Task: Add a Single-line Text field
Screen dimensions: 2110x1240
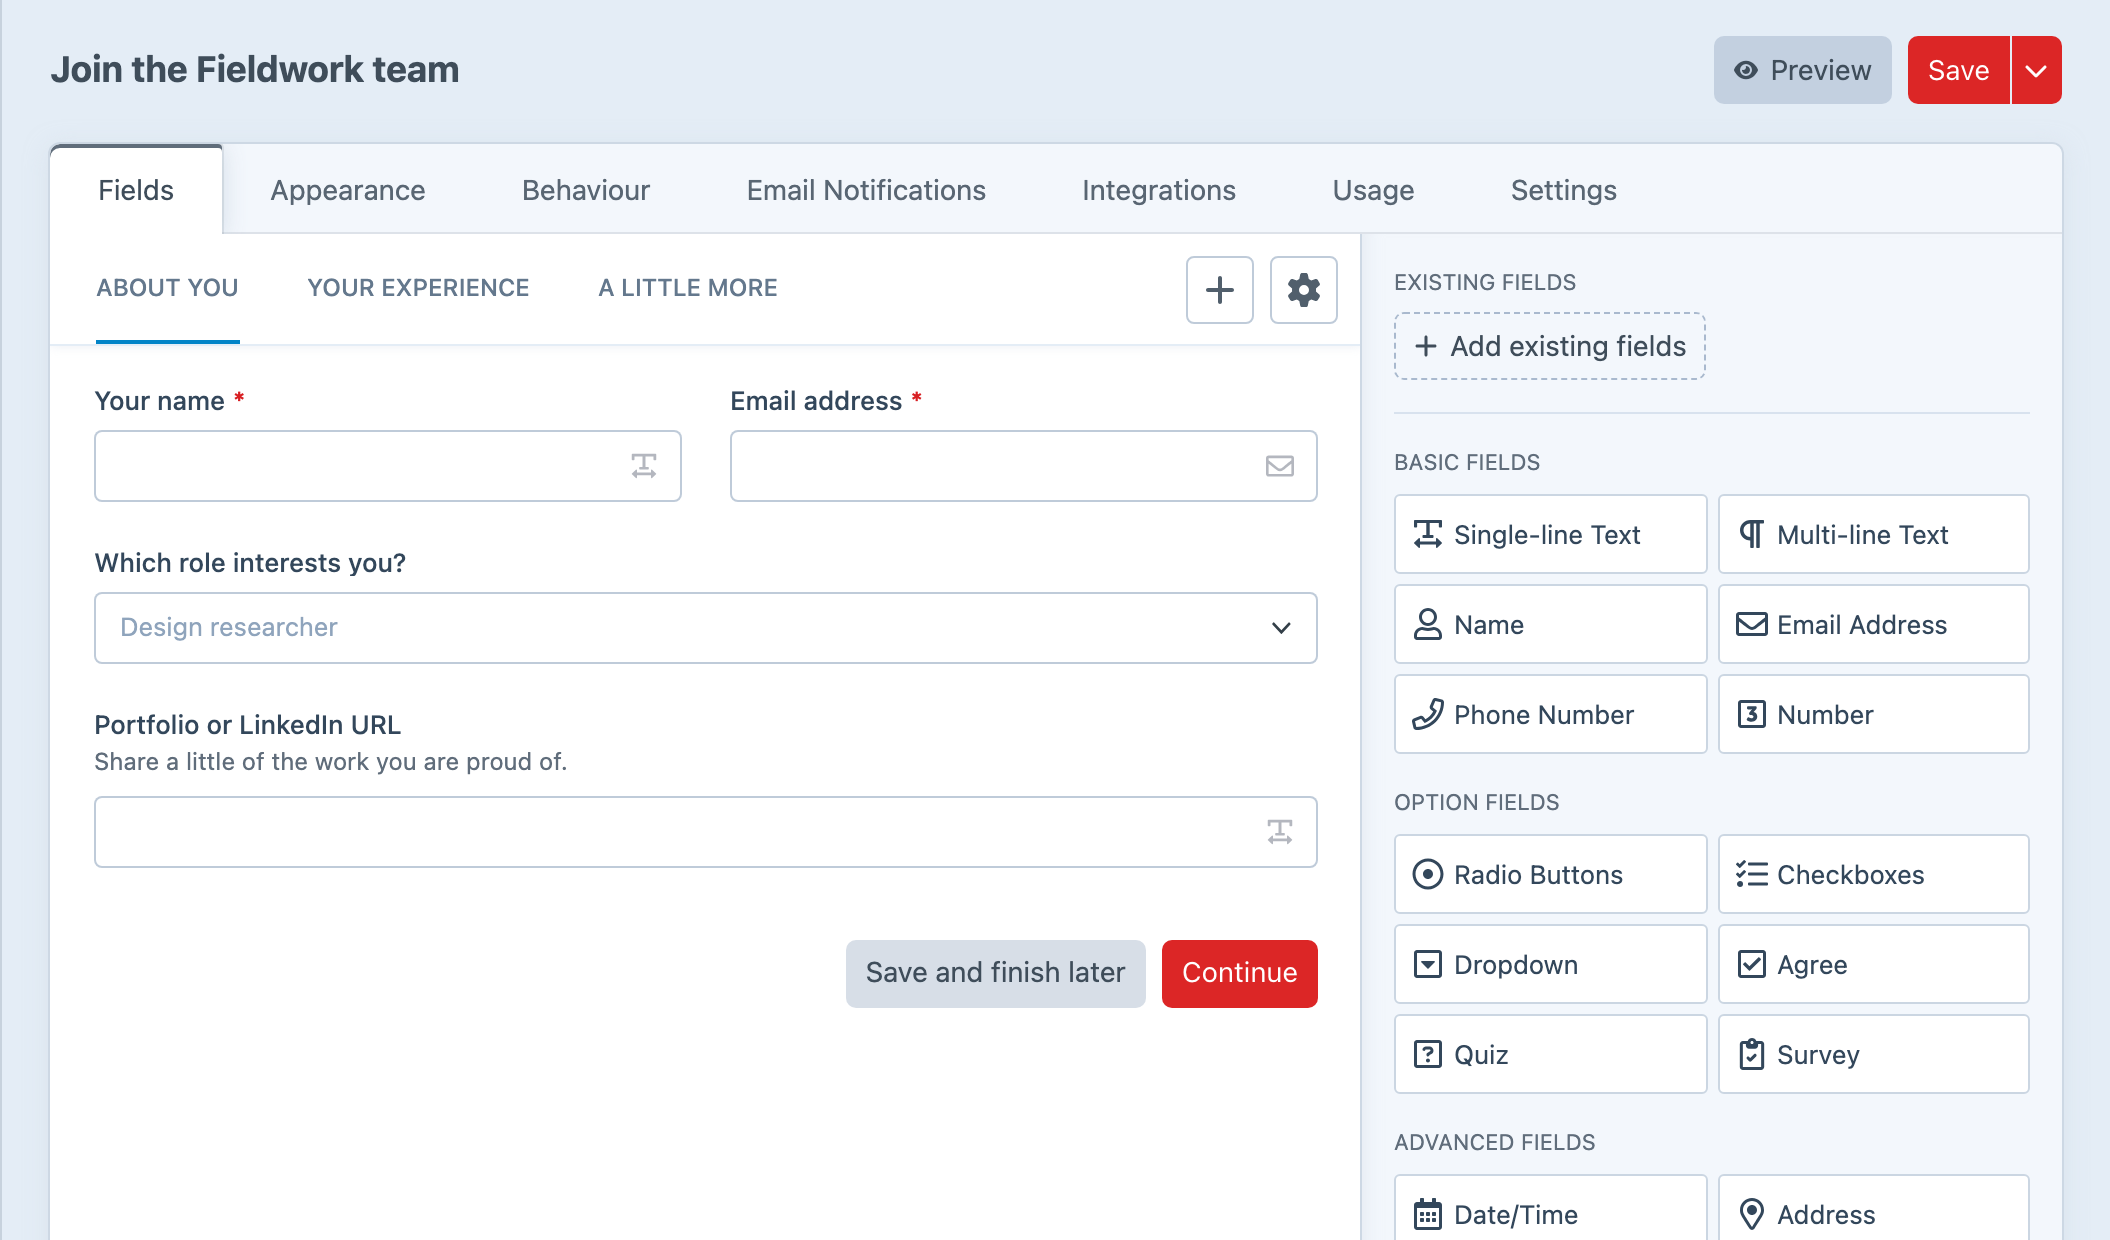Action: (x=1550, y=534)
